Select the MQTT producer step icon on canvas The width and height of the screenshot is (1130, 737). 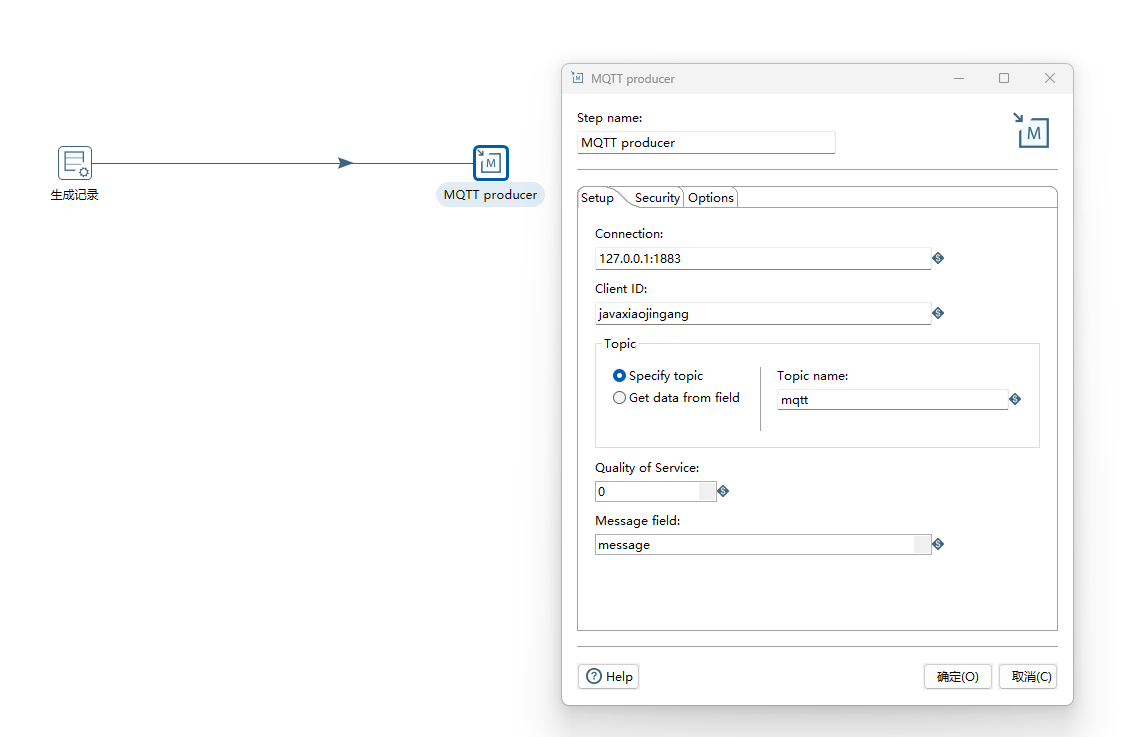coord(490,163)
